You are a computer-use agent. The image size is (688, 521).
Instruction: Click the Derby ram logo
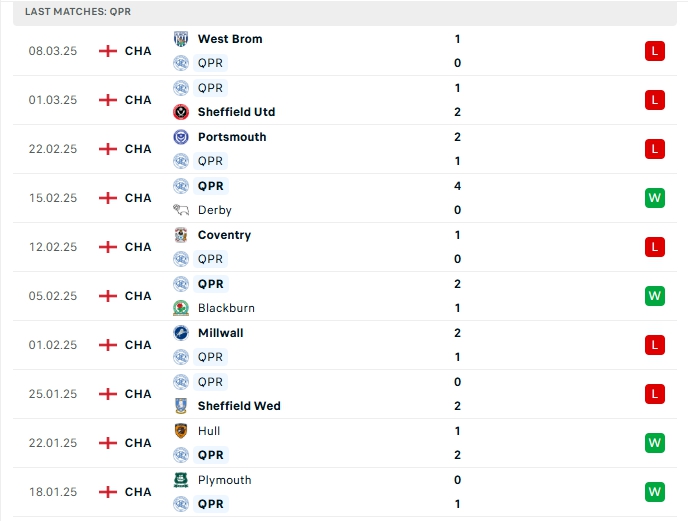click(181, 210)
